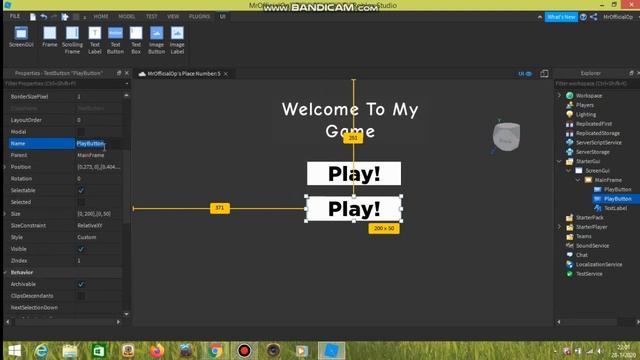
Task: Toggle the Archivable checkbox
Action: click(81, 284)
